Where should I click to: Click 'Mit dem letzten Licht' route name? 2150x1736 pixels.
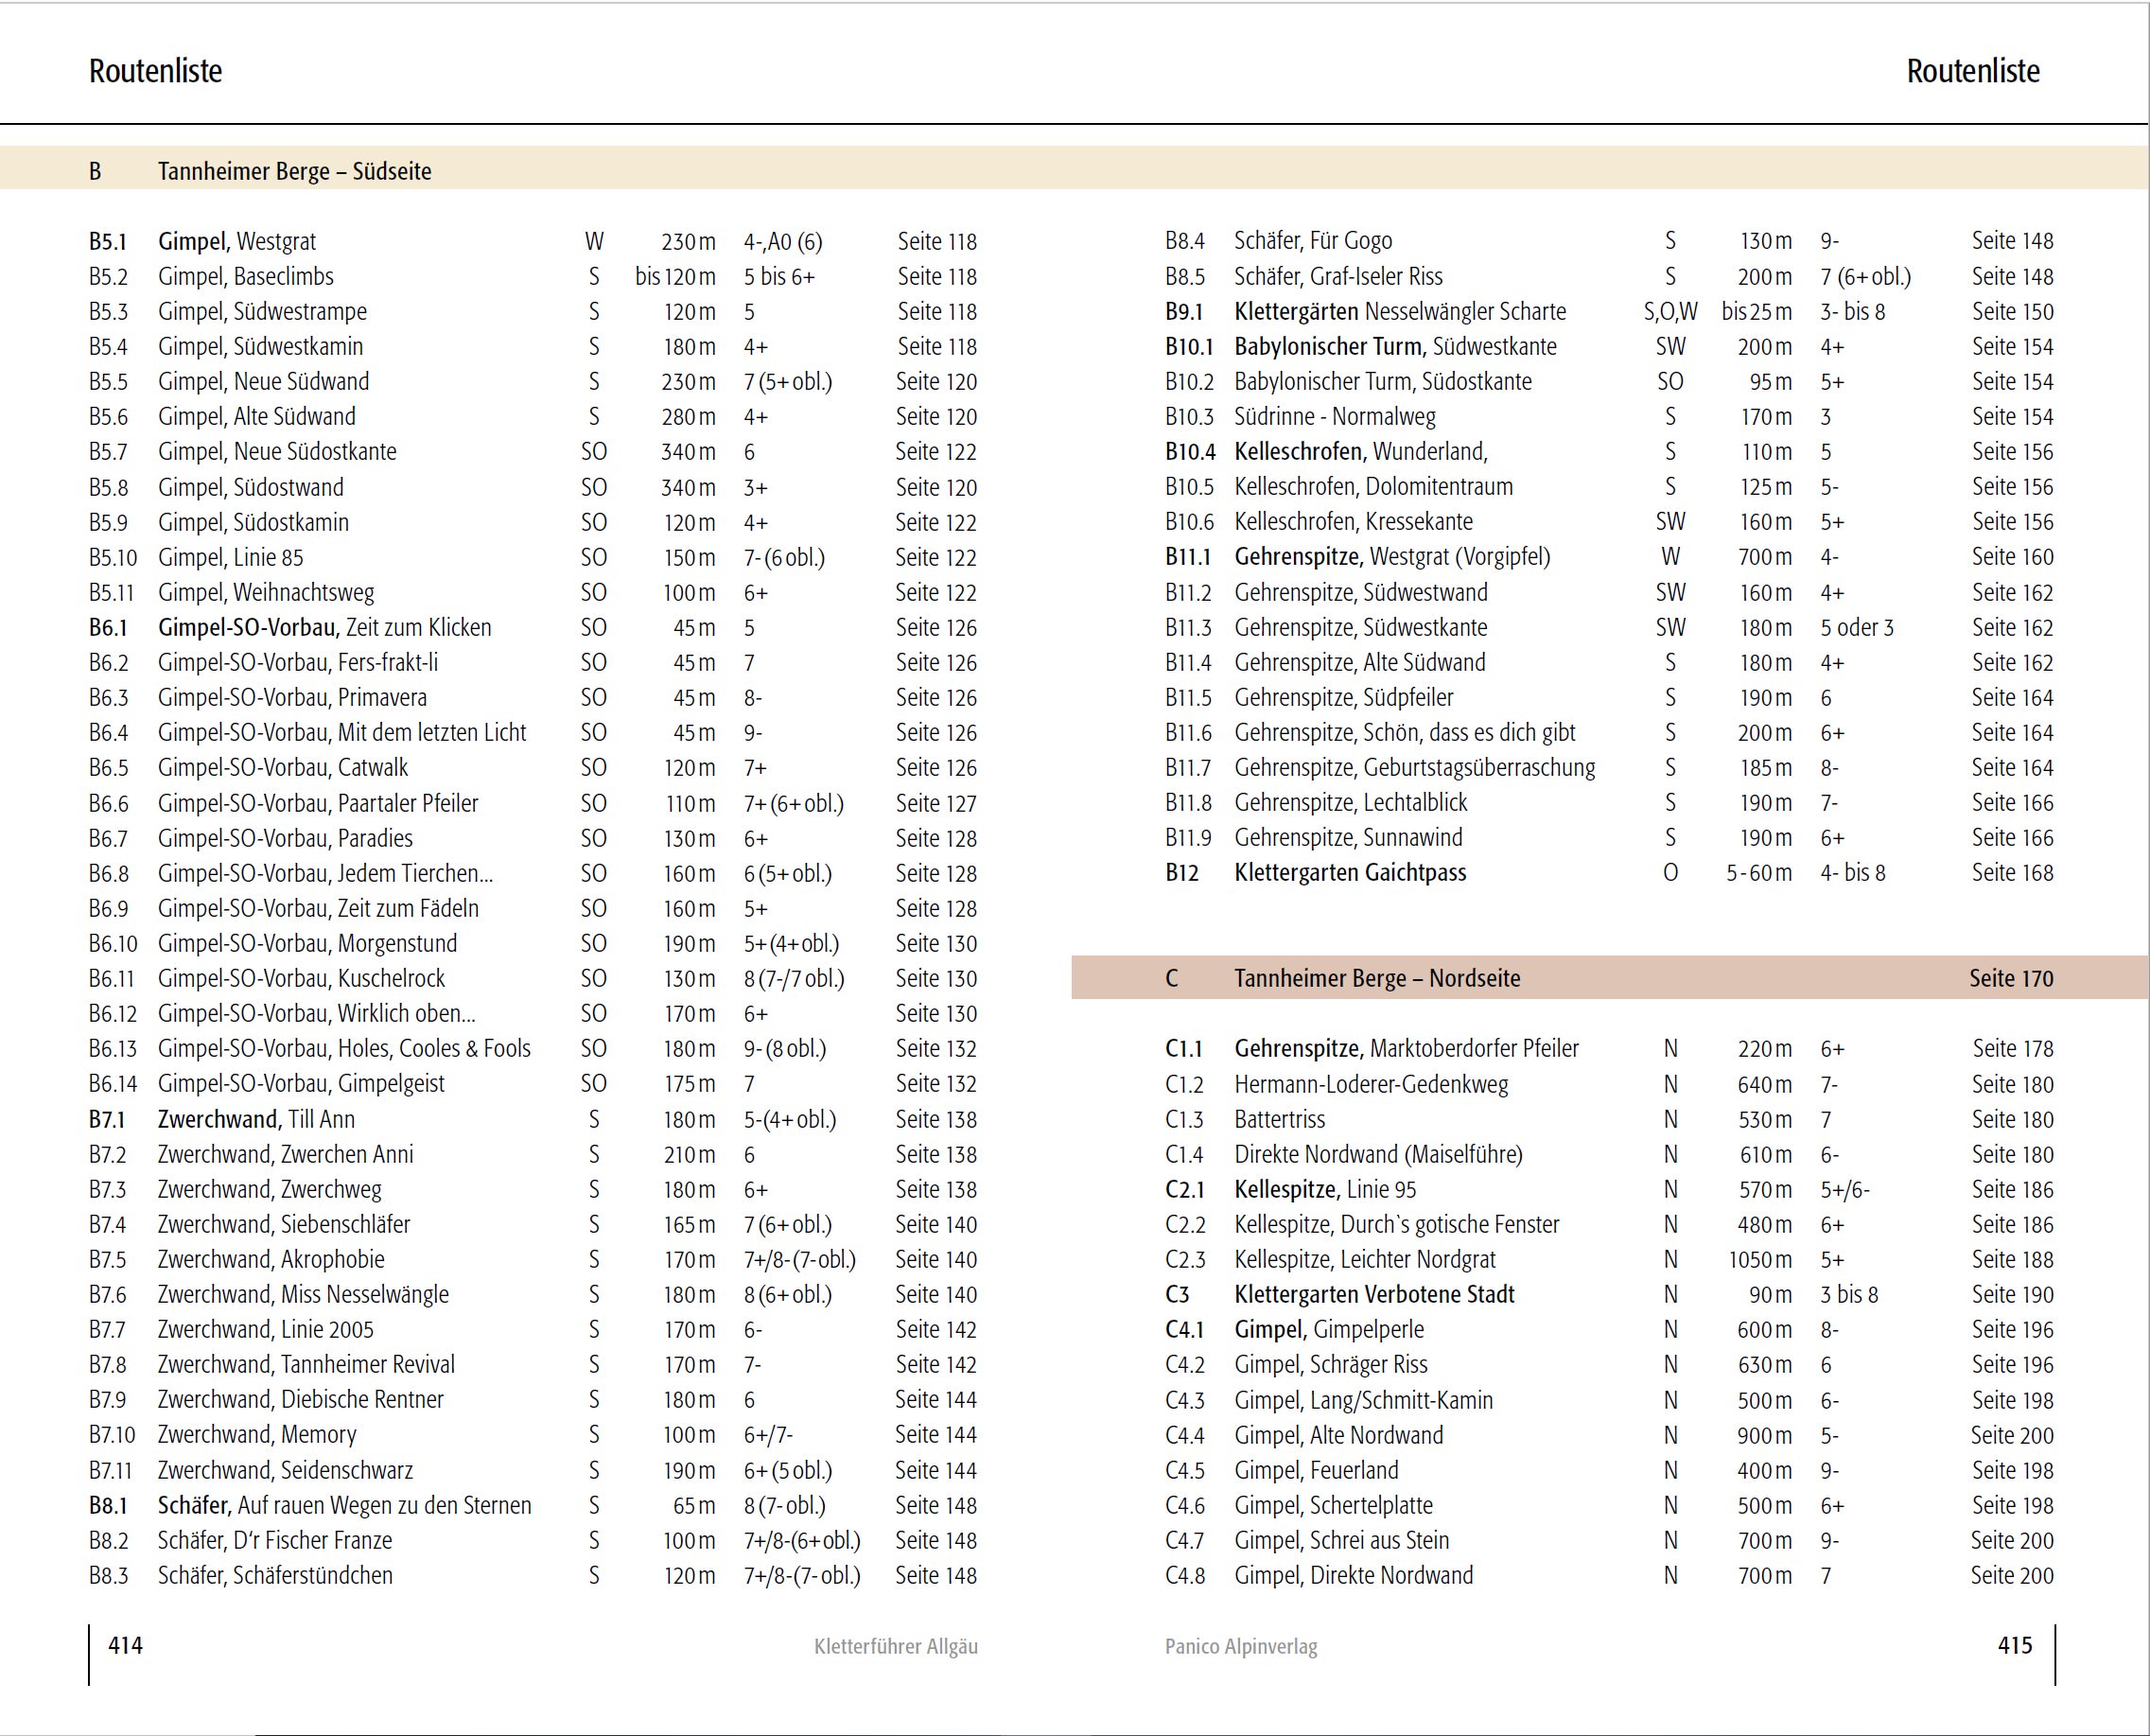point(432,732)
